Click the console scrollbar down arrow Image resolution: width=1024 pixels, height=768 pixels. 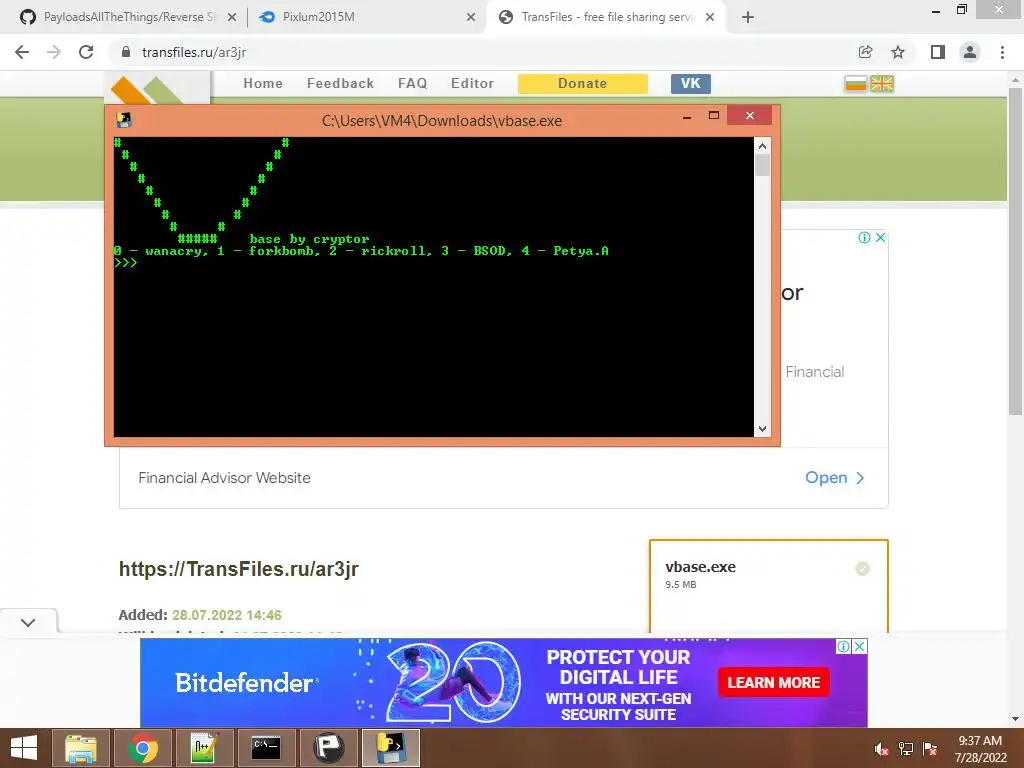[x=762, y=429]
